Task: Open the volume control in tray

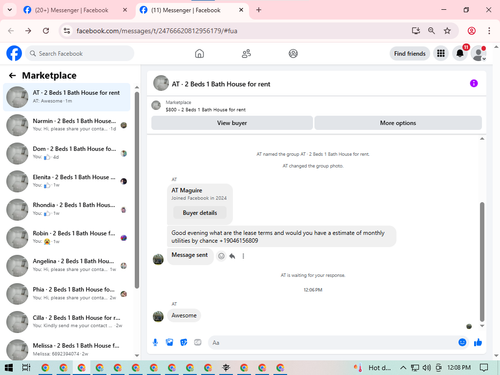Action: (427, 368)
